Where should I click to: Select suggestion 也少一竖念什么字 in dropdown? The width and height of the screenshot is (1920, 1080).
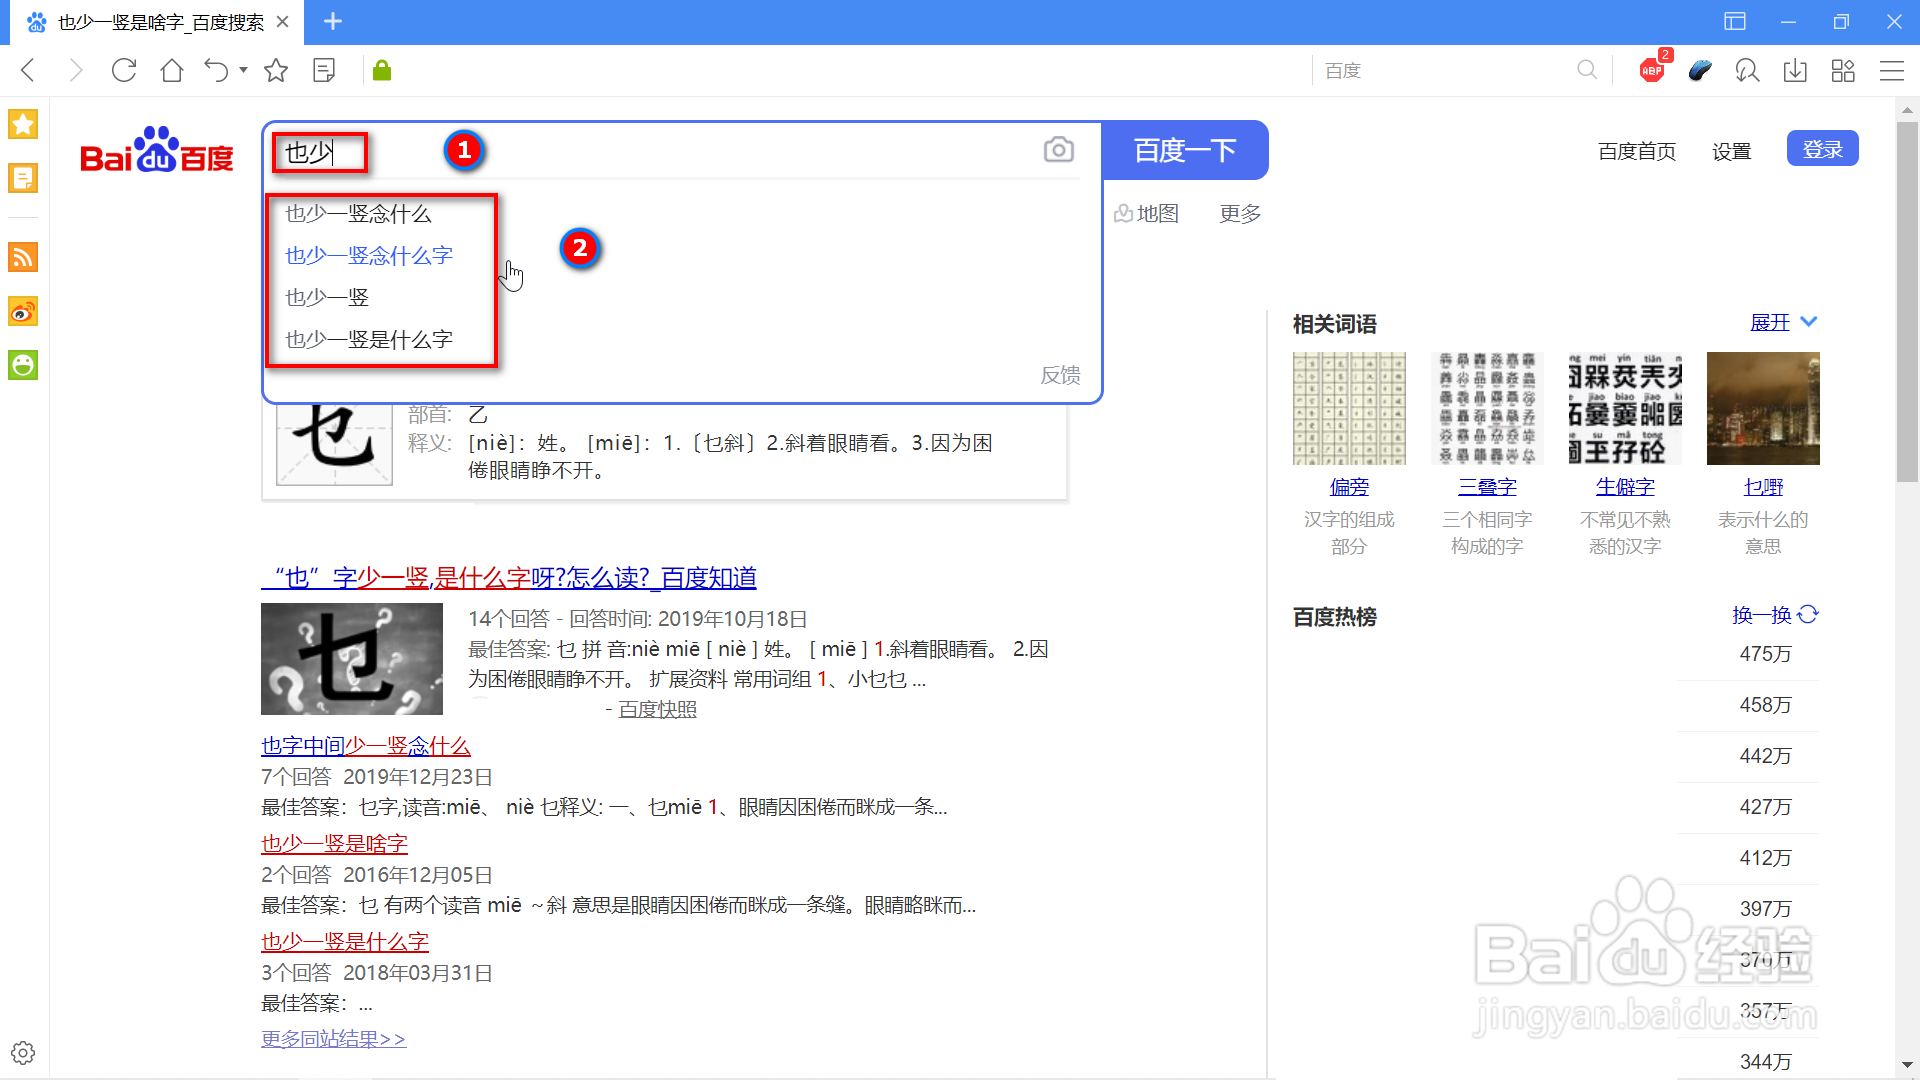point(368,255)
